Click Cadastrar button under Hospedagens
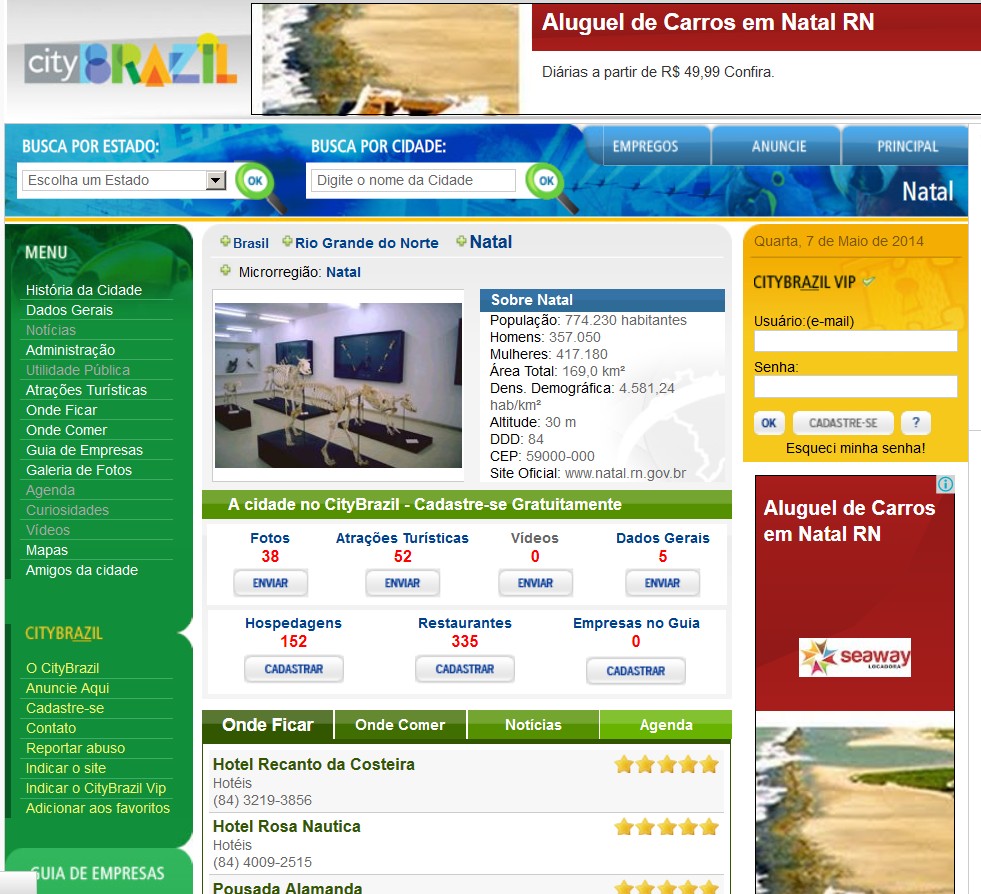 click(293, 669)
